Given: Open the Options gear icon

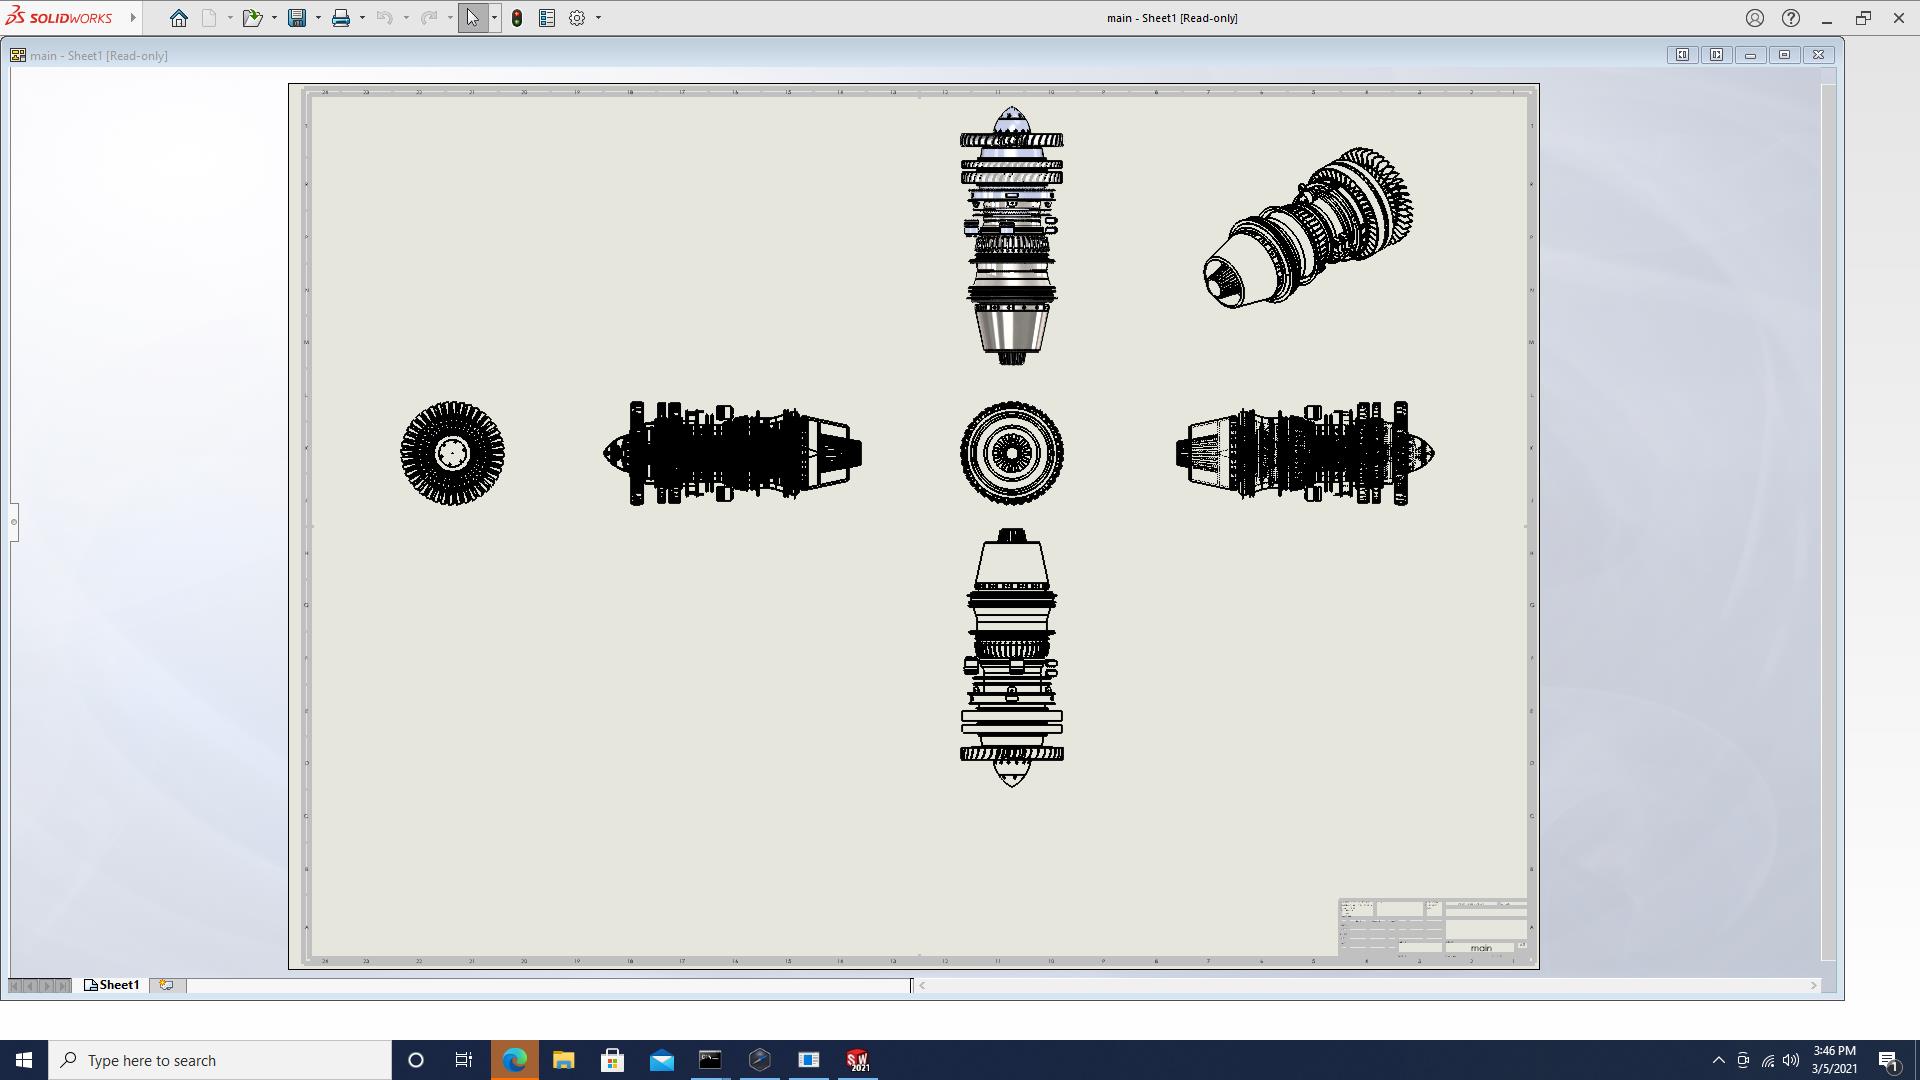Looking at the screenshot, I should [x=577, y=18].
